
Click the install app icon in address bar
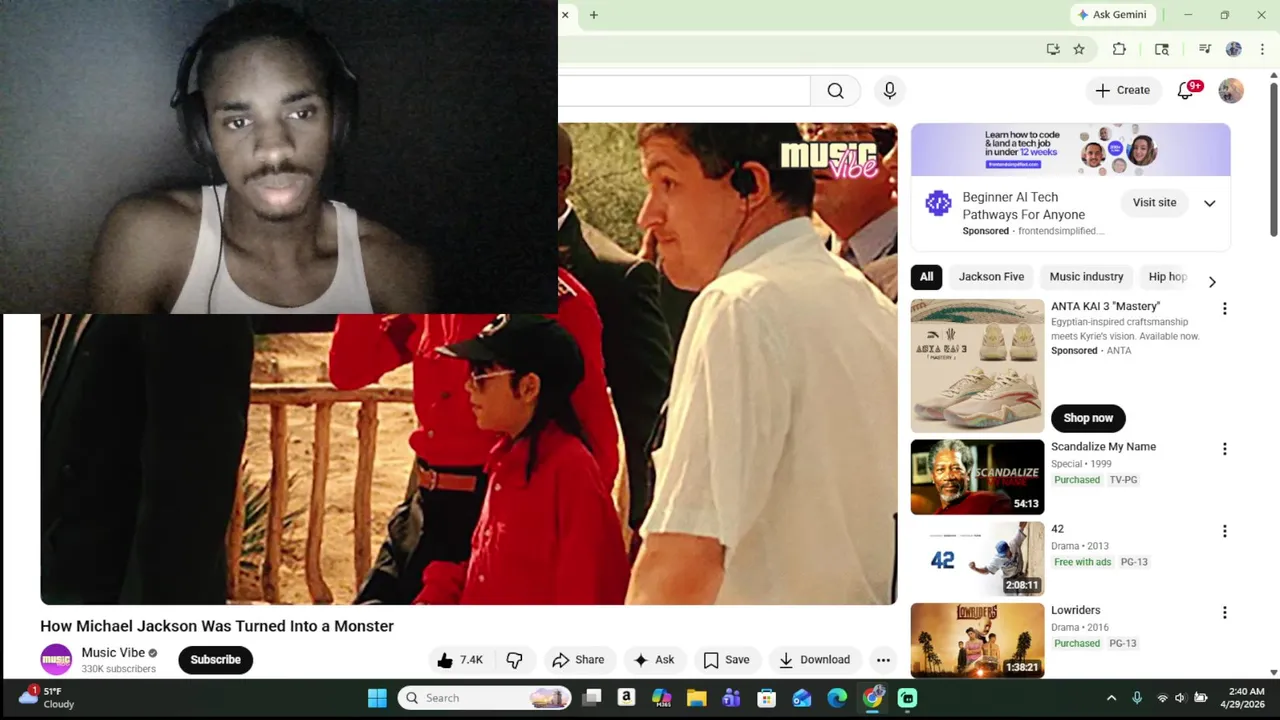pyautogui.click(x=1053, y=49)
